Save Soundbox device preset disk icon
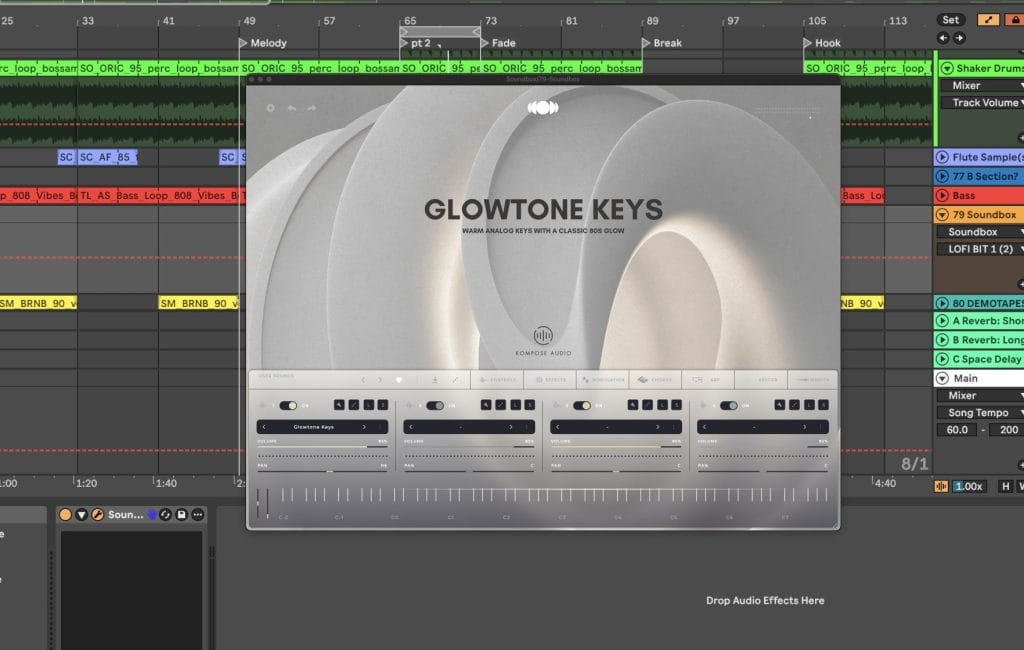 click(182, 515)
